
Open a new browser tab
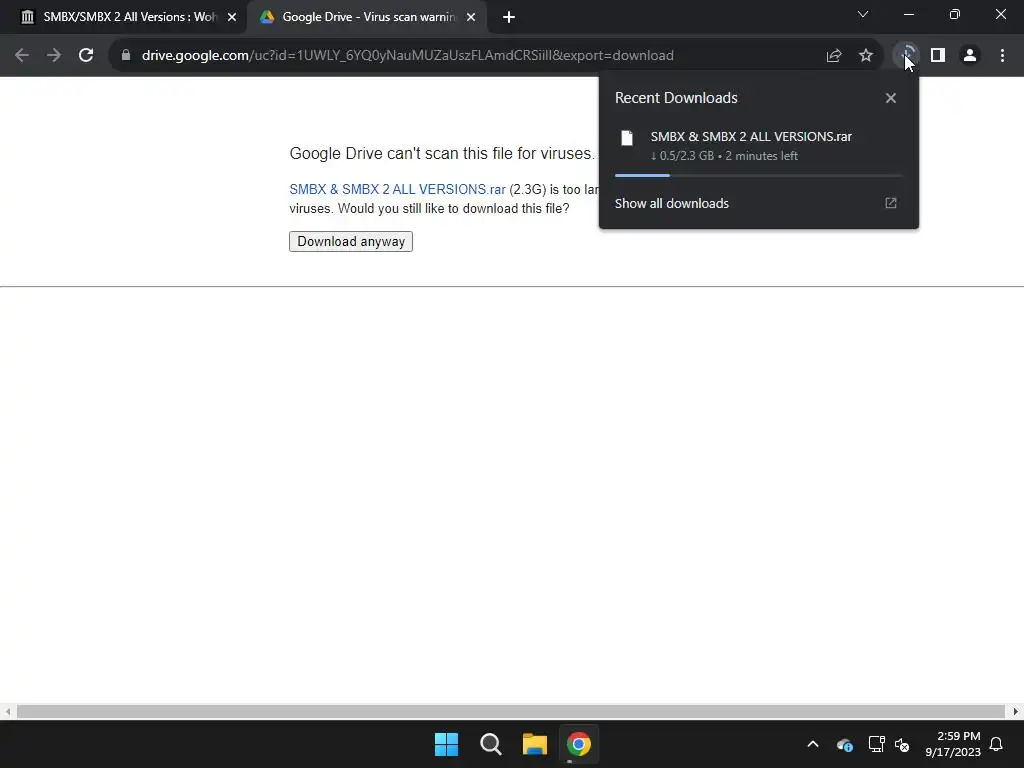pos(509,17)
